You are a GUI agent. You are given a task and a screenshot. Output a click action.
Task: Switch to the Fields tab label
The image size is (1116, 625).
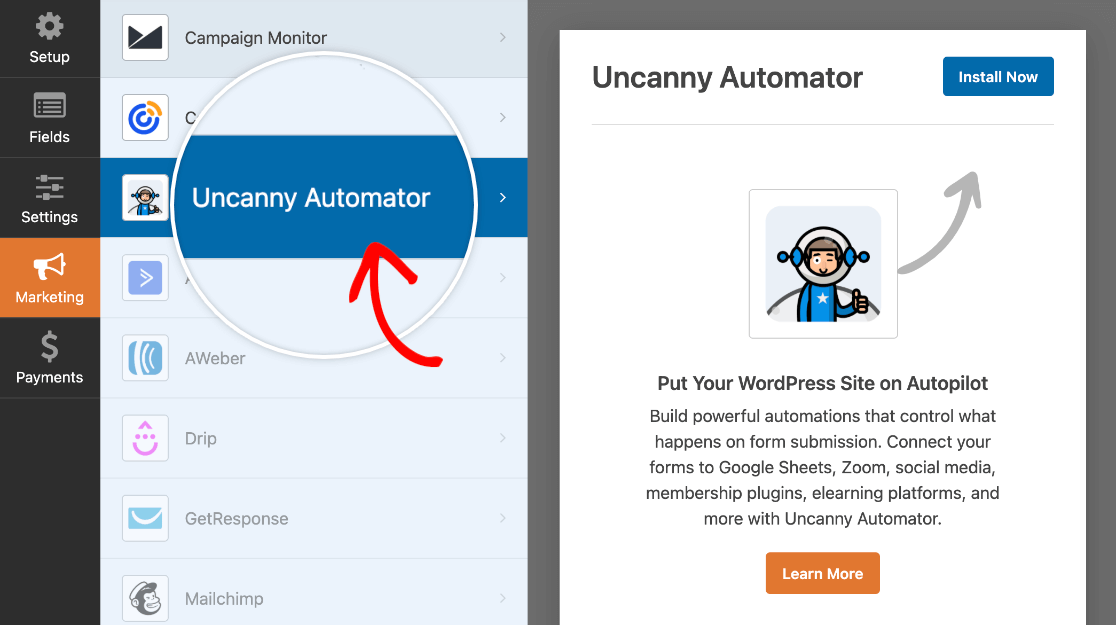49,137
